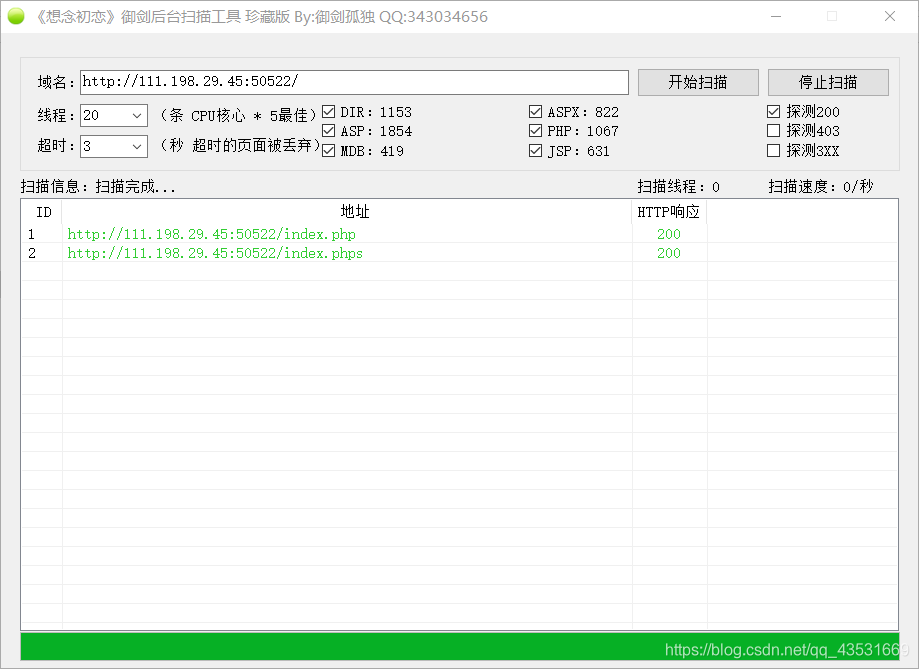Click the HTTP响应 column header

[x=669, y=212]
